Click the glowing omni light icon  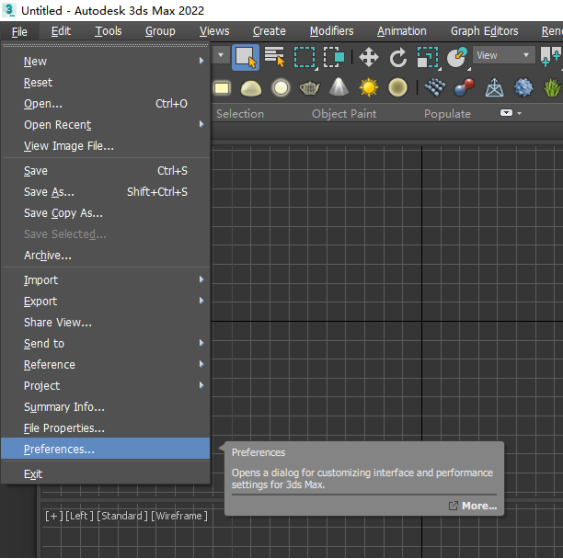pos(280,88)
